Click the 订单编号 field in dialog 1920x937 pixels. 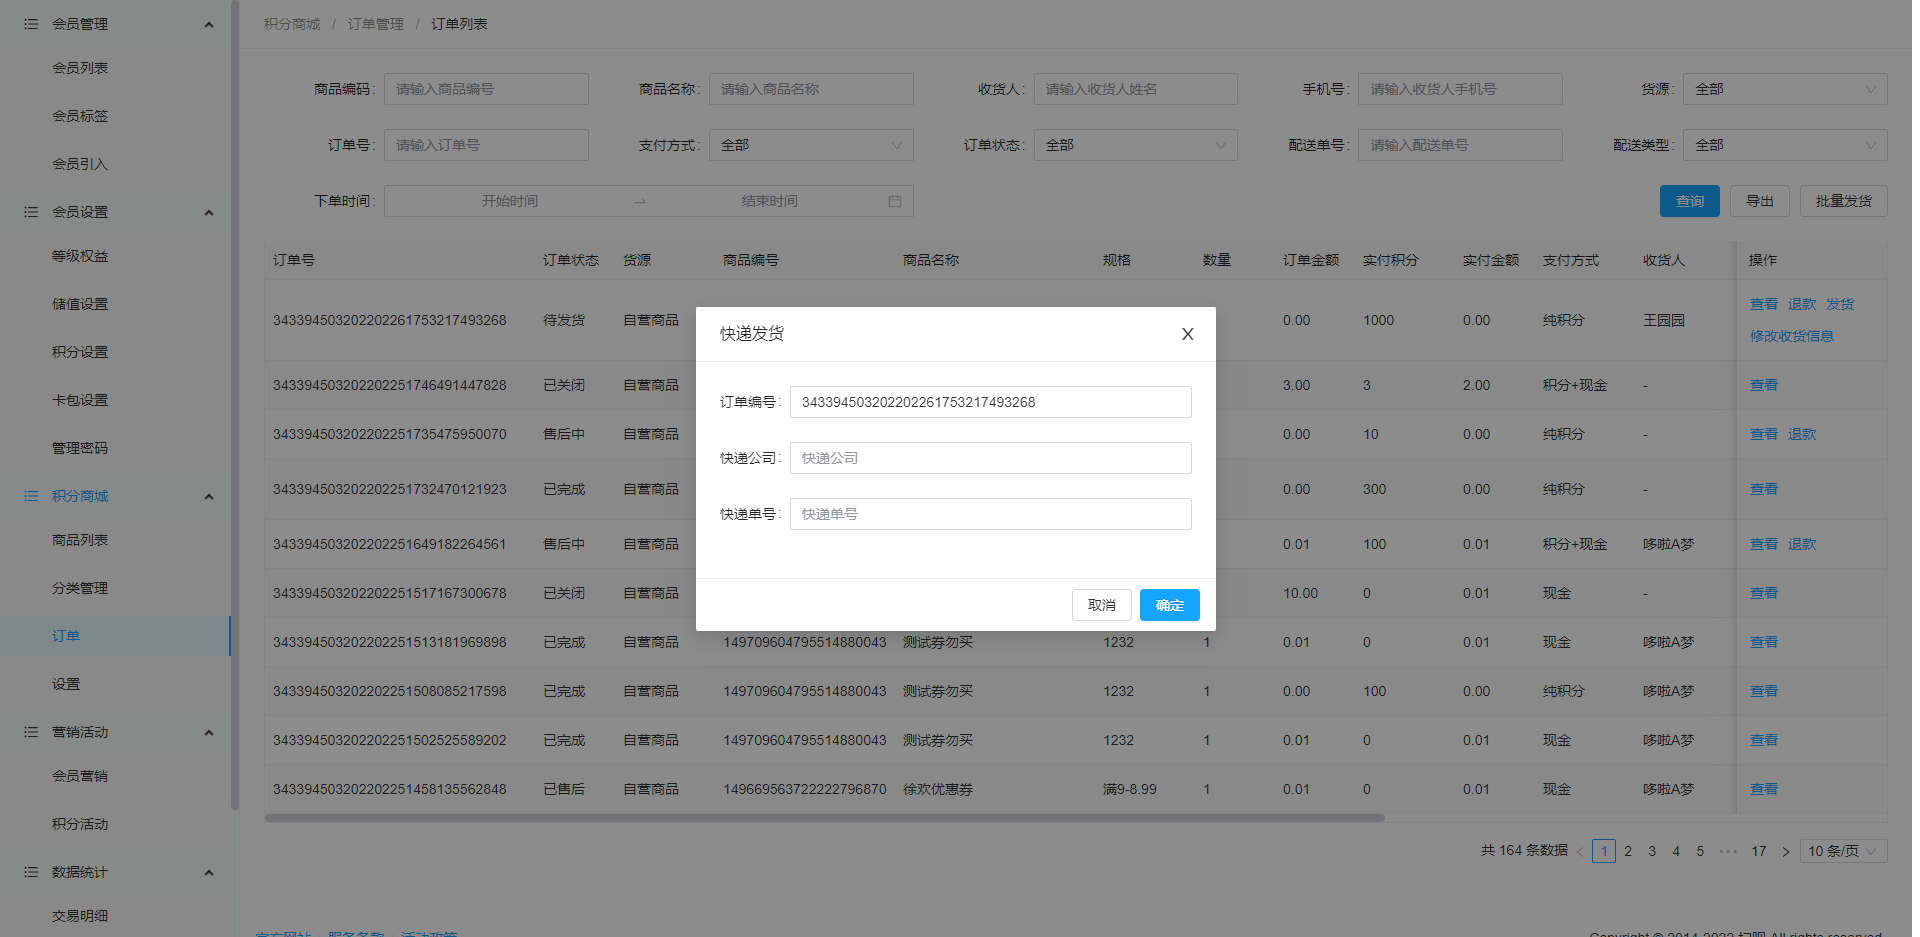point(990,402)
